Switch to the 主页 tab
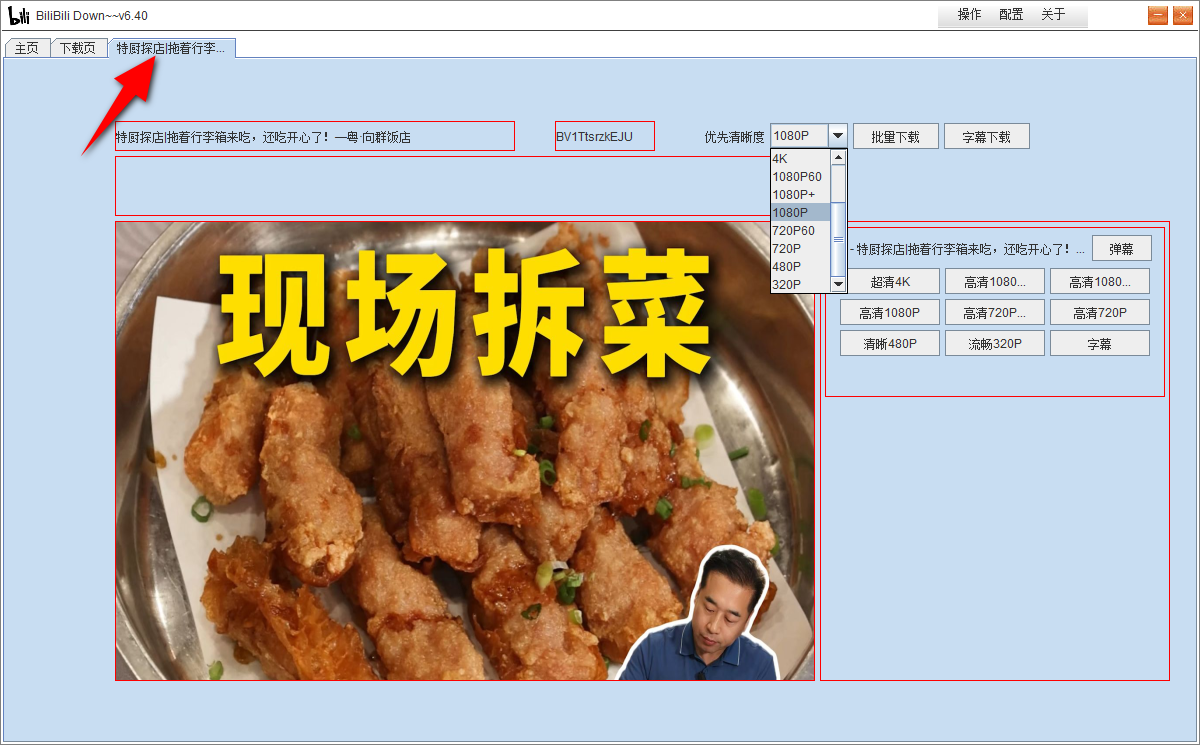 (26, 46)
